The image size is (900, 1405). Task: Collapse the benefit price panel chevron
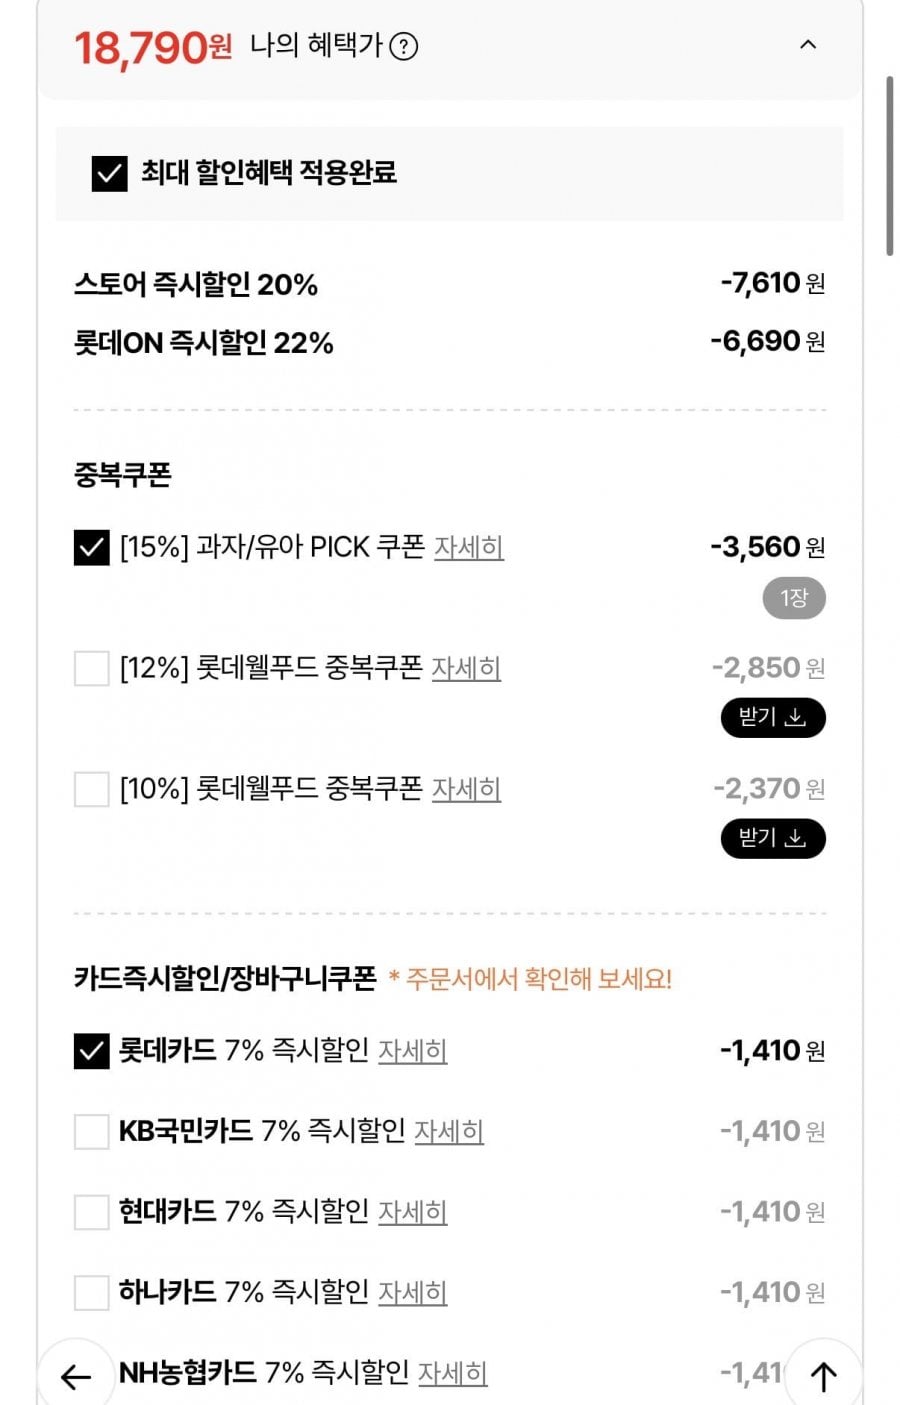coord(808,45)
